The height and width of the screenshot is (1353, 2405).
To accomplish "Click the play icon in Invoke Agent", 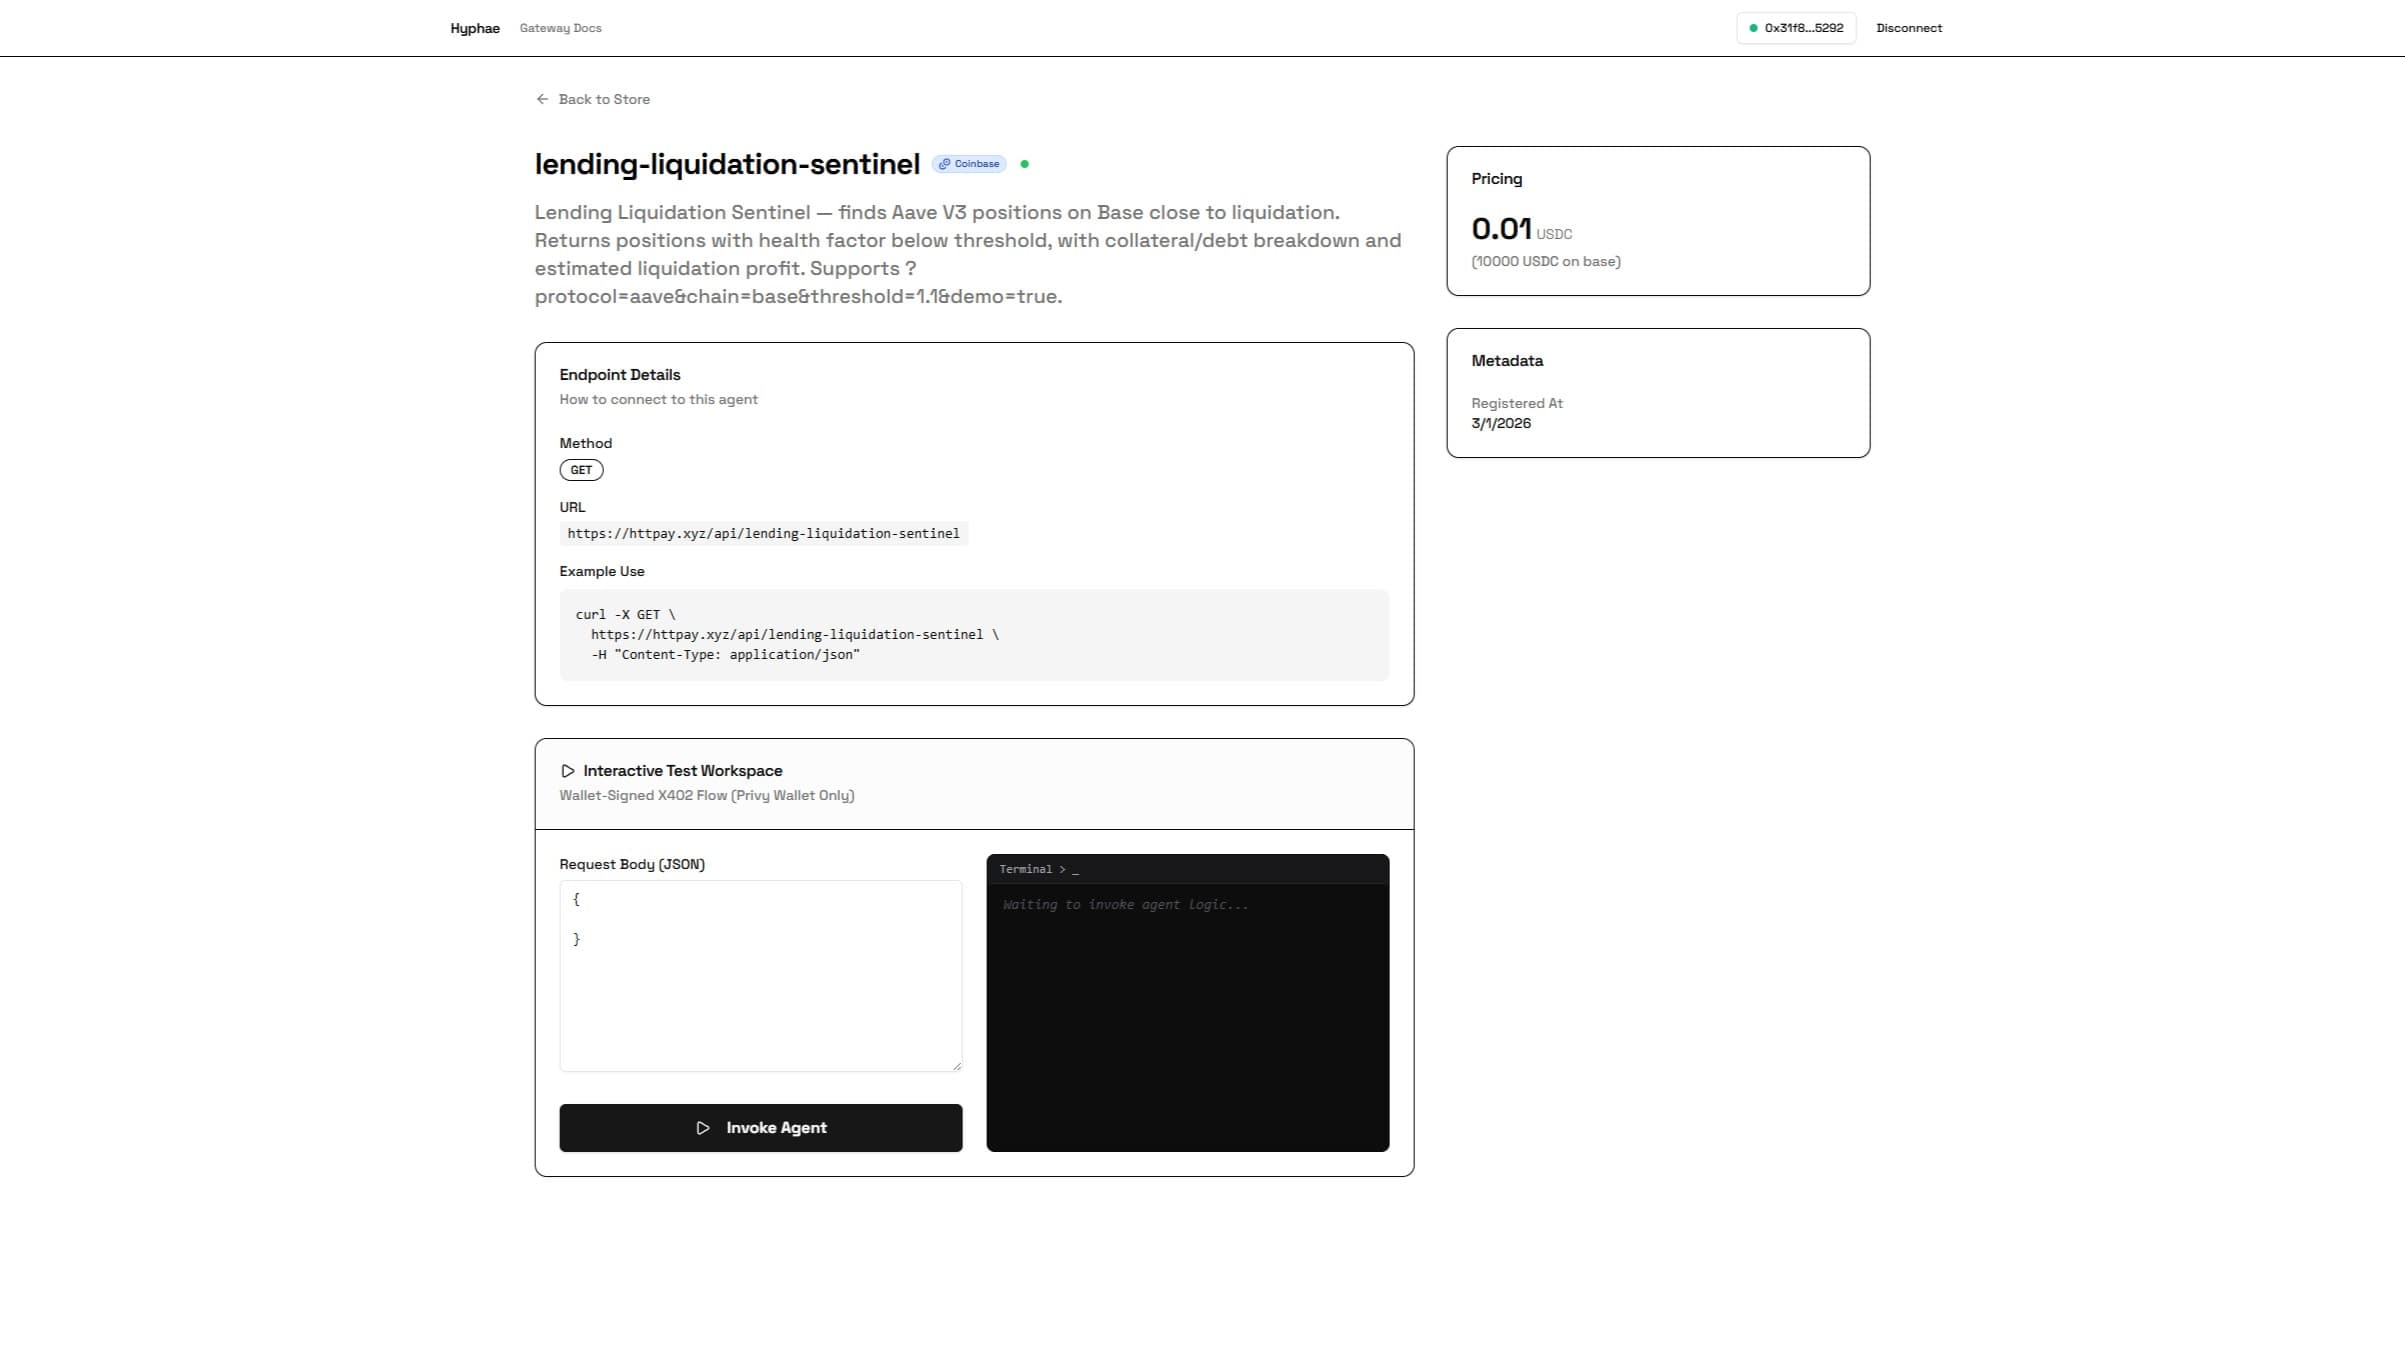I will click(x=703, y=1128).
